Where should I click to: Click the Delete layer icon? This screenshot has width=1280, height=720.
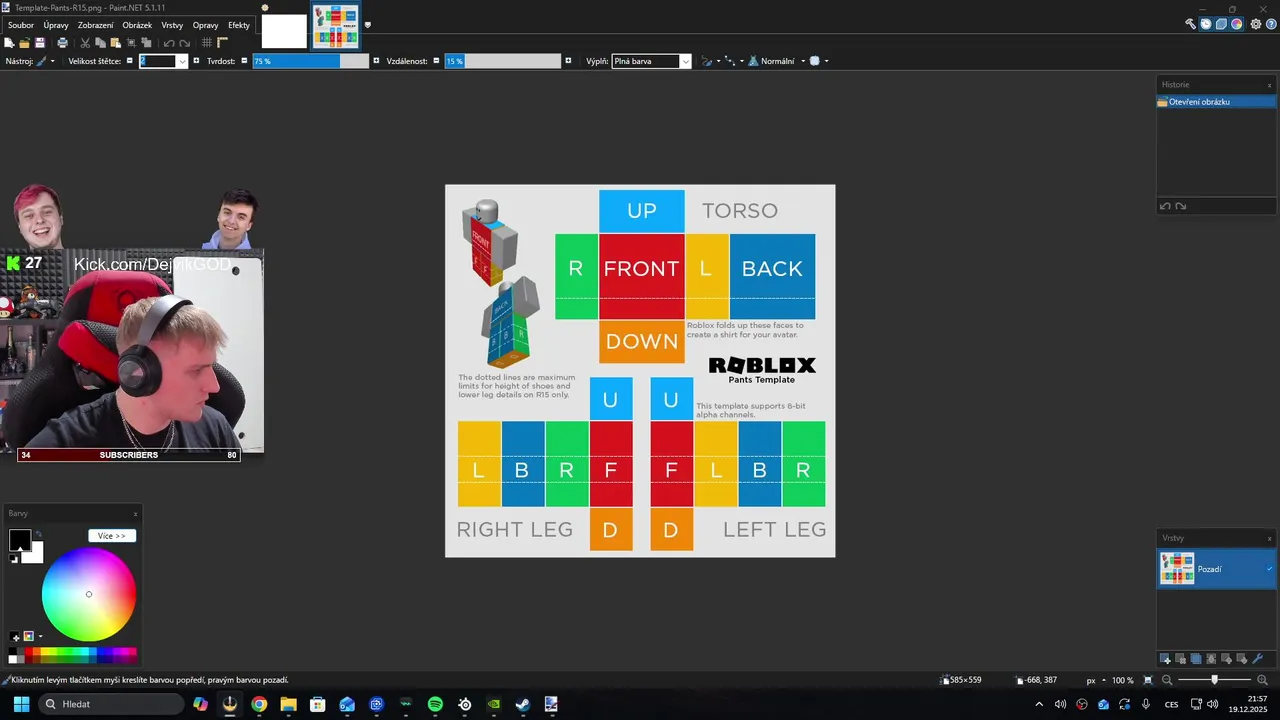[1181, 658]
